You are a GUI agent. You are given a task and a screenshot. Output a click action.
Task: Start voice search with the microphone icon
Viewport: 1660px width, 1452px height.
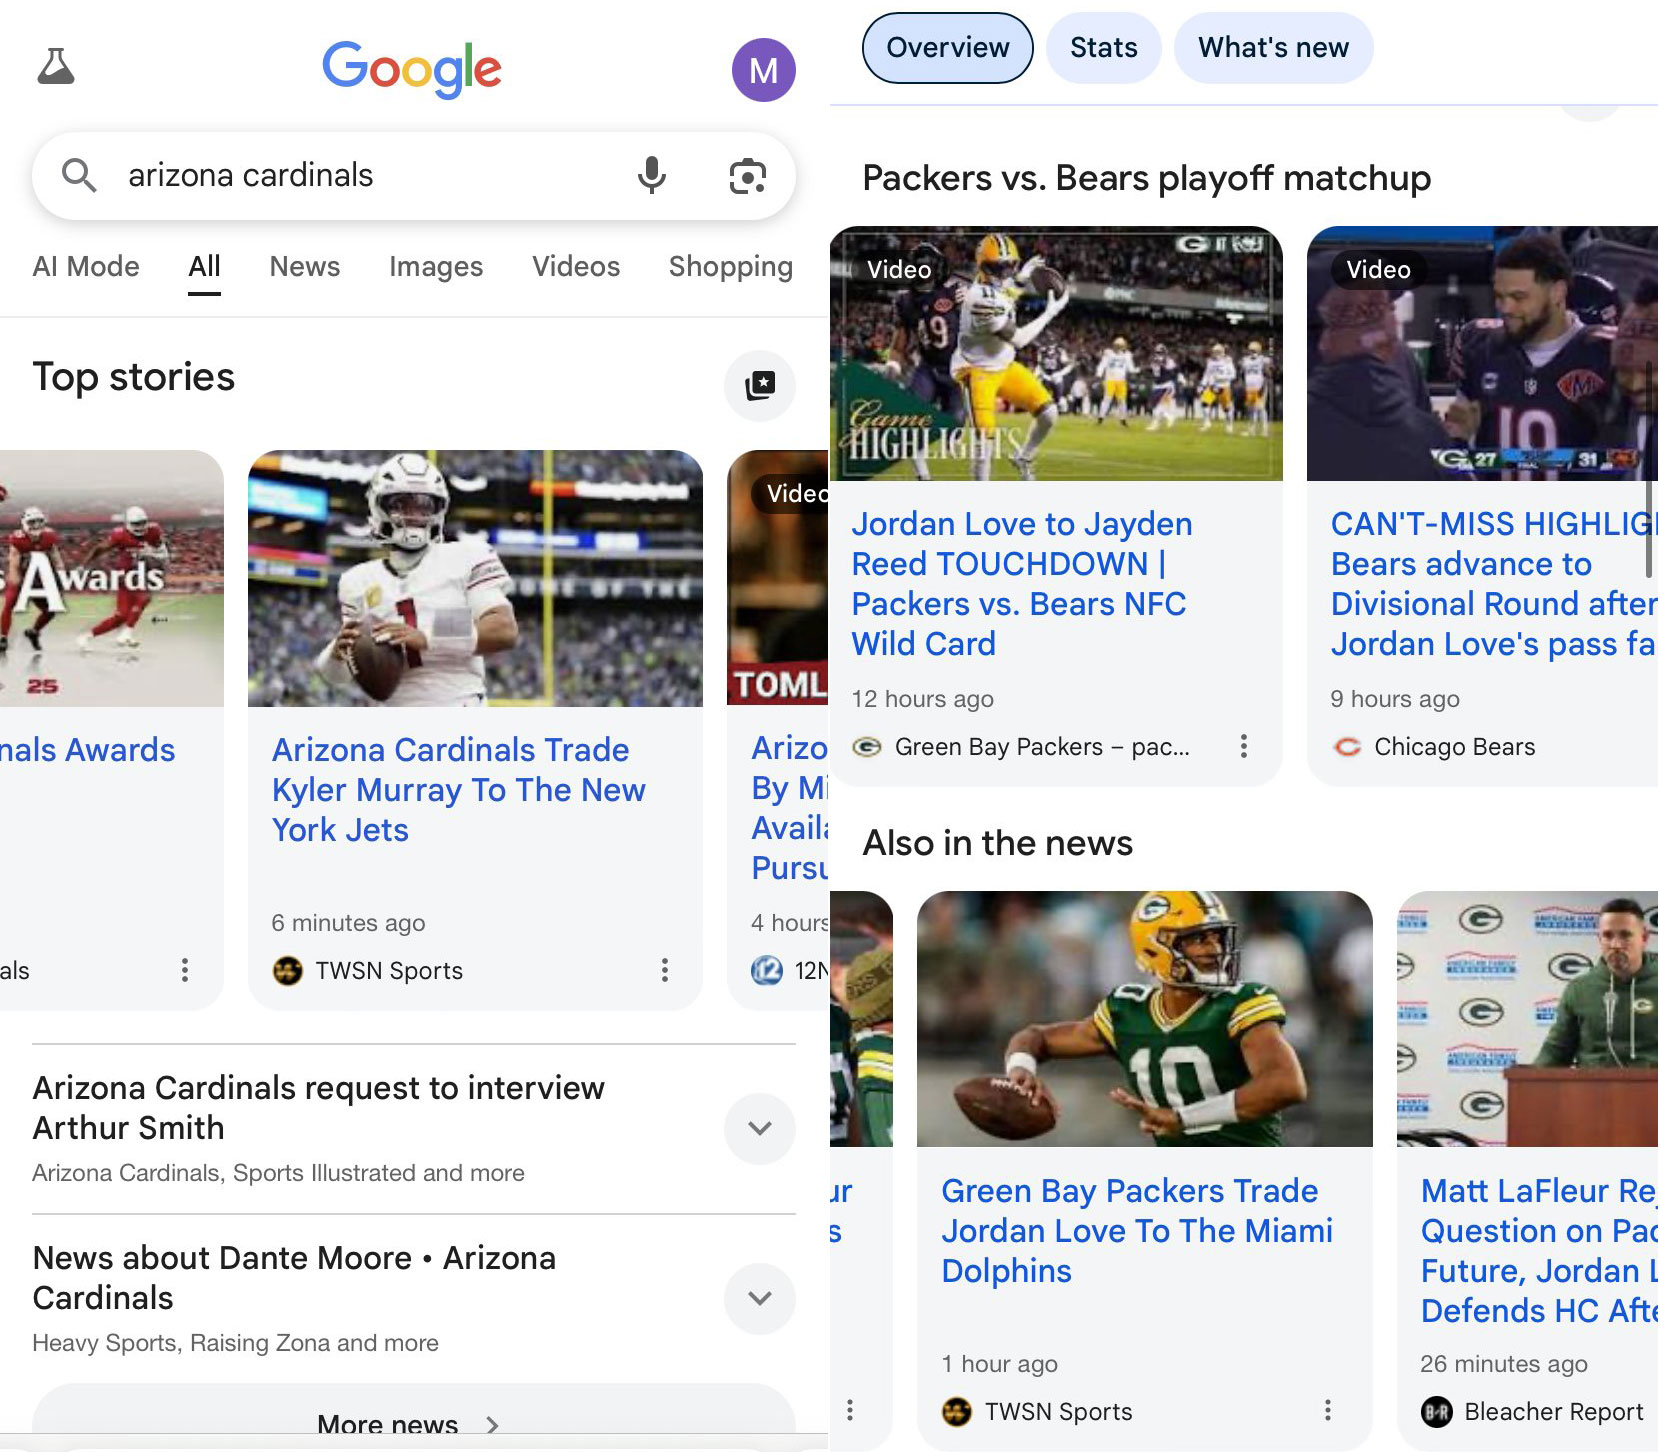[652, 175]
